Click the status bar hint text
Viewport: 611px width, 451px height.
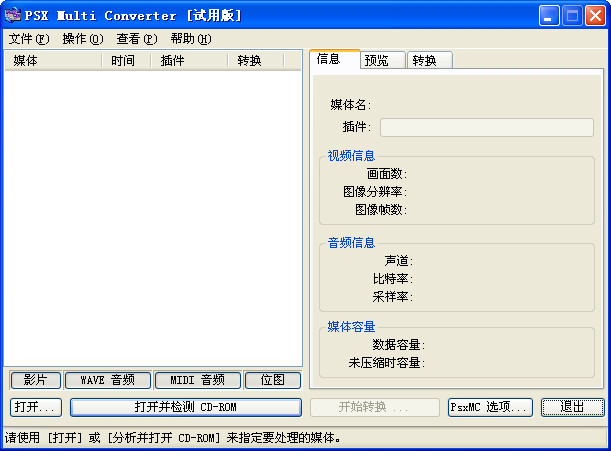(x=173, y=438)
